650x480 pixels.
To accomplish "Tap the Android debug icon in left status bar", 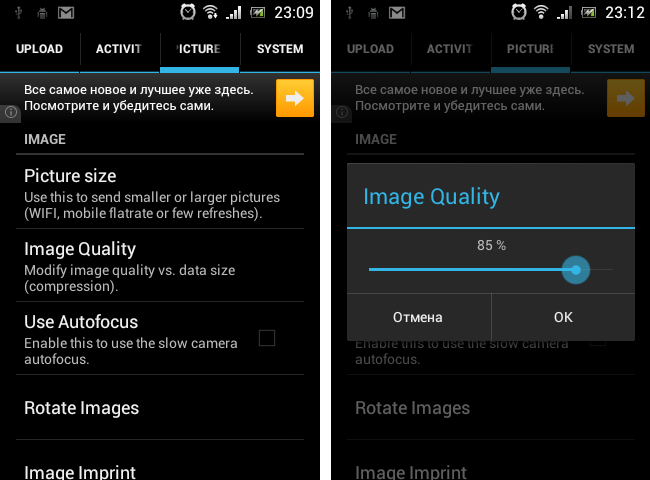I will (x=42, y=13).
